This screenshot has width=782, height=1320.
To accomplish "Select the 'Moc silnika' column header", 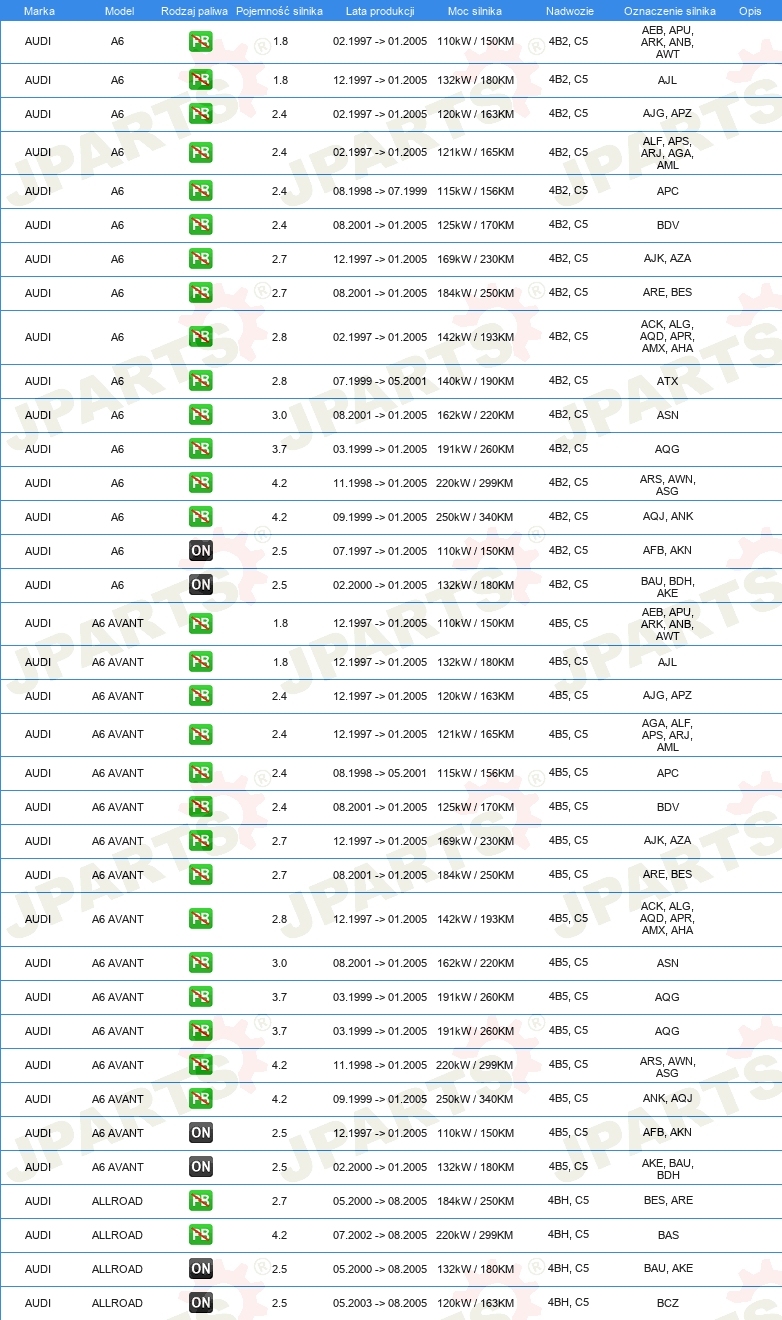I will pos(475,11).
